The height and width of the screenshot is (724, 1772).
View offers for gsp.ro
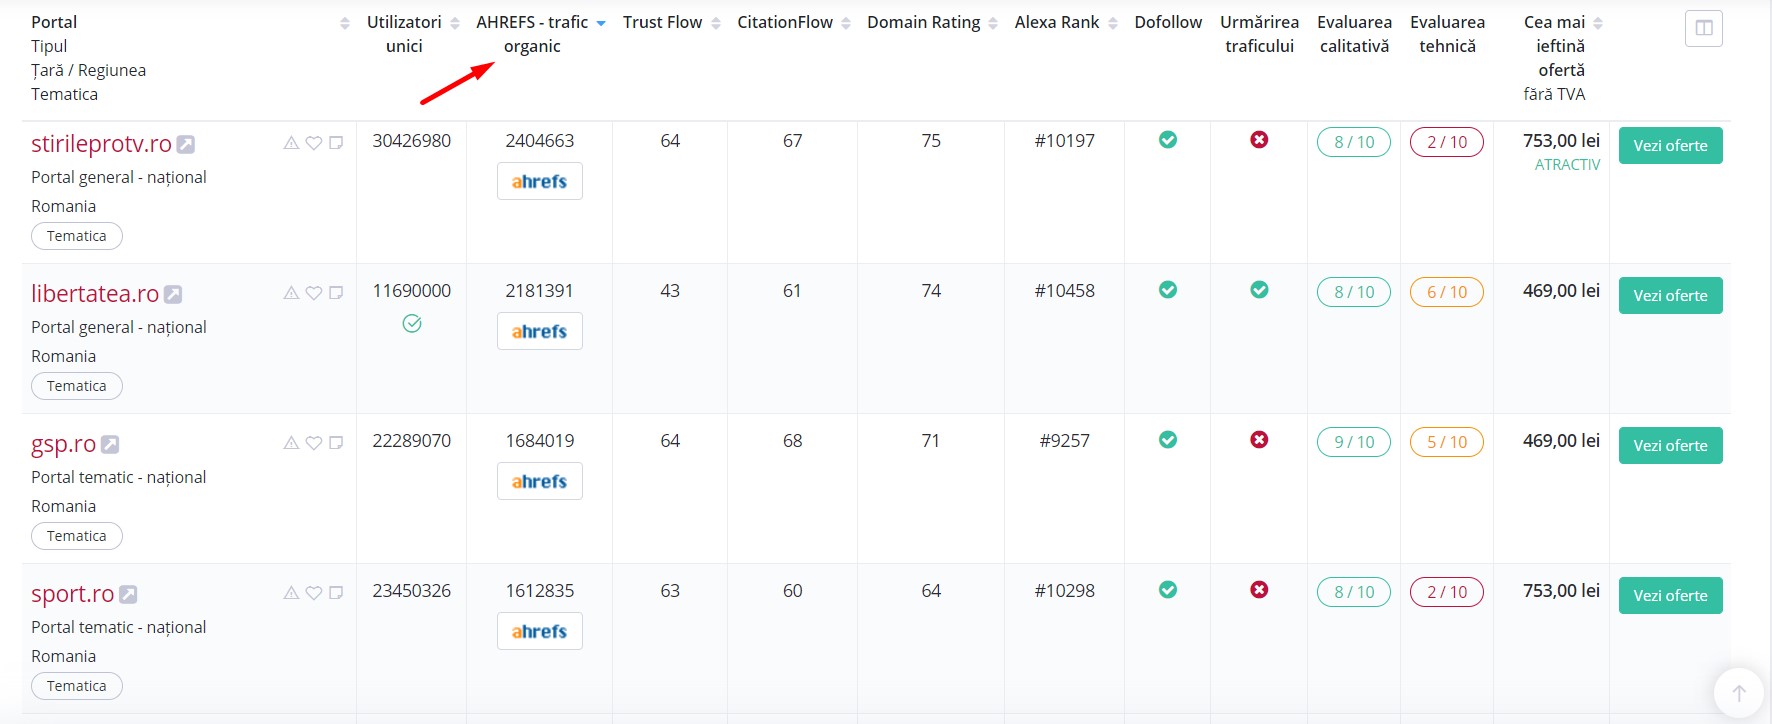click(x=1670, y=446)
